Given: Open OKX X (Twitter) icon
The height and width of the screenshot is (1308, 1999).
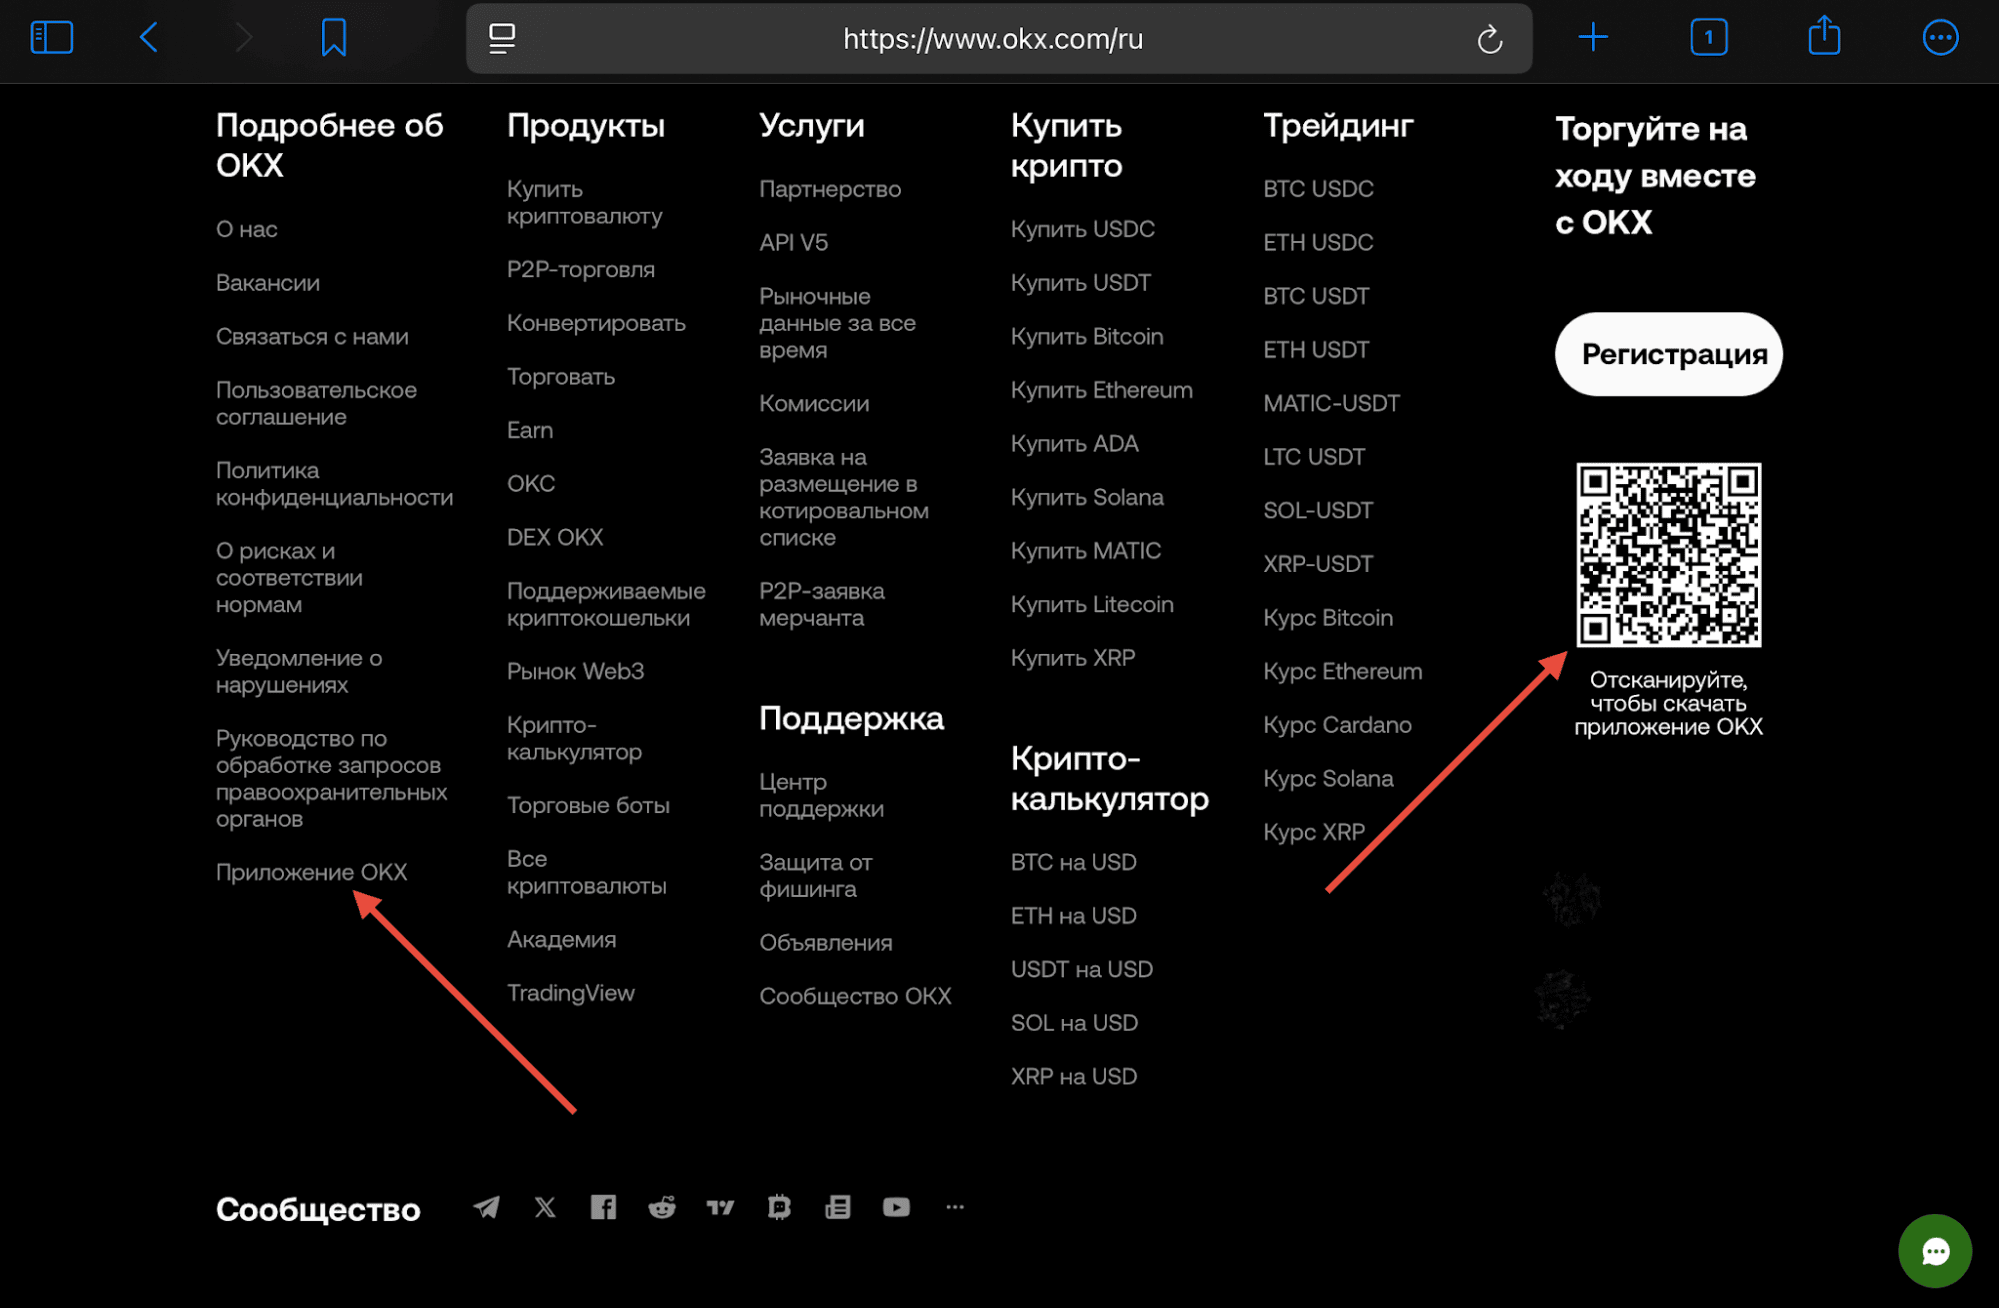Looking at the screenshot, I should coord(545,1207).
